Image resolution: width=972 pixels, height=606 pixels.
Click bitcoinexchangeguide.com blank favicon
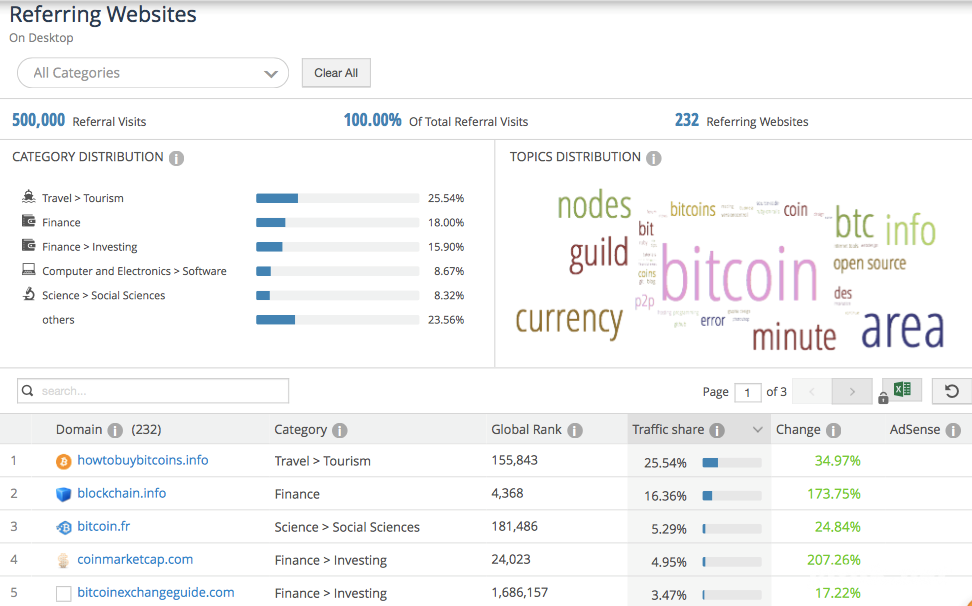(63, 594)
